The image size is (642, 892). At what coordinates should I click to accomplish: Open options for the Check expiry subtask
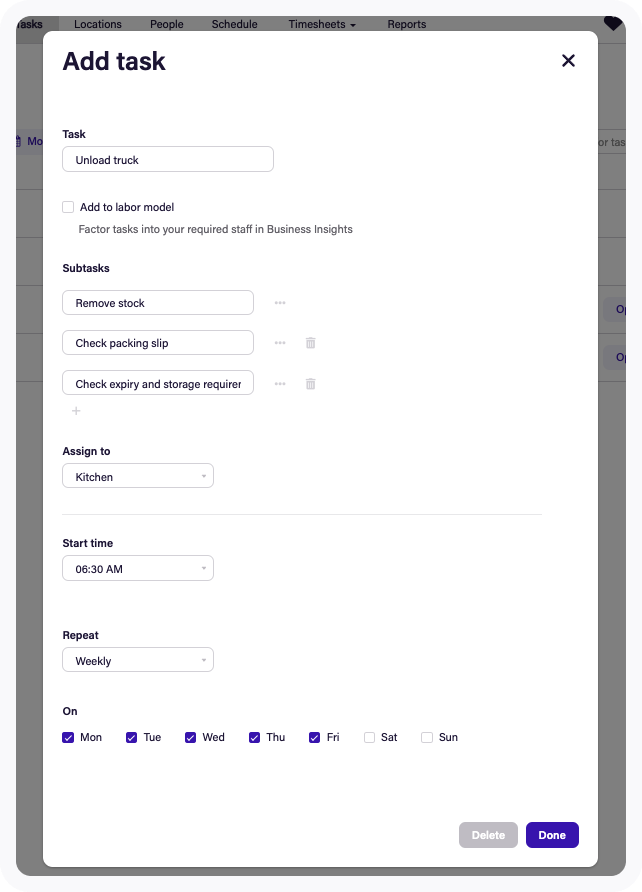point(280,383)
